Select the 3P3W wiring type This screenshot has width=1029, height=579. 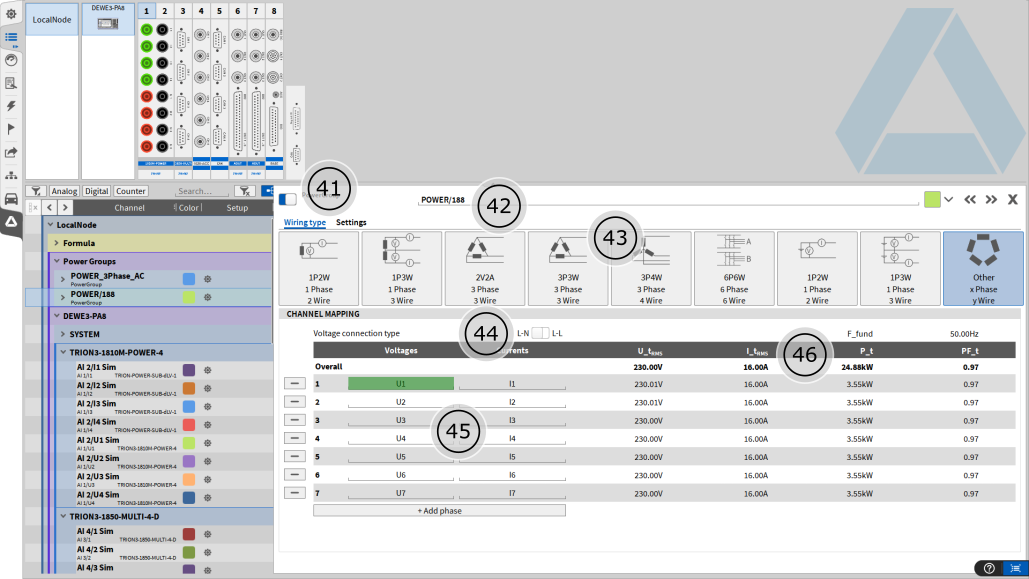pos(568,268)
